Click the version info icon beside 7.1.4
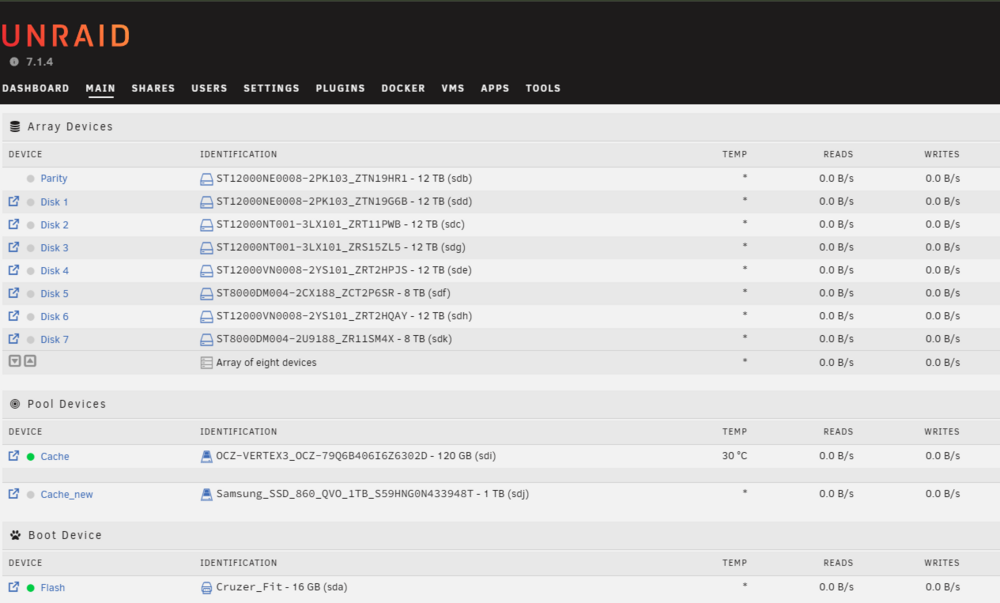This screenshot has width=1000, height=603. coord(14,62)
